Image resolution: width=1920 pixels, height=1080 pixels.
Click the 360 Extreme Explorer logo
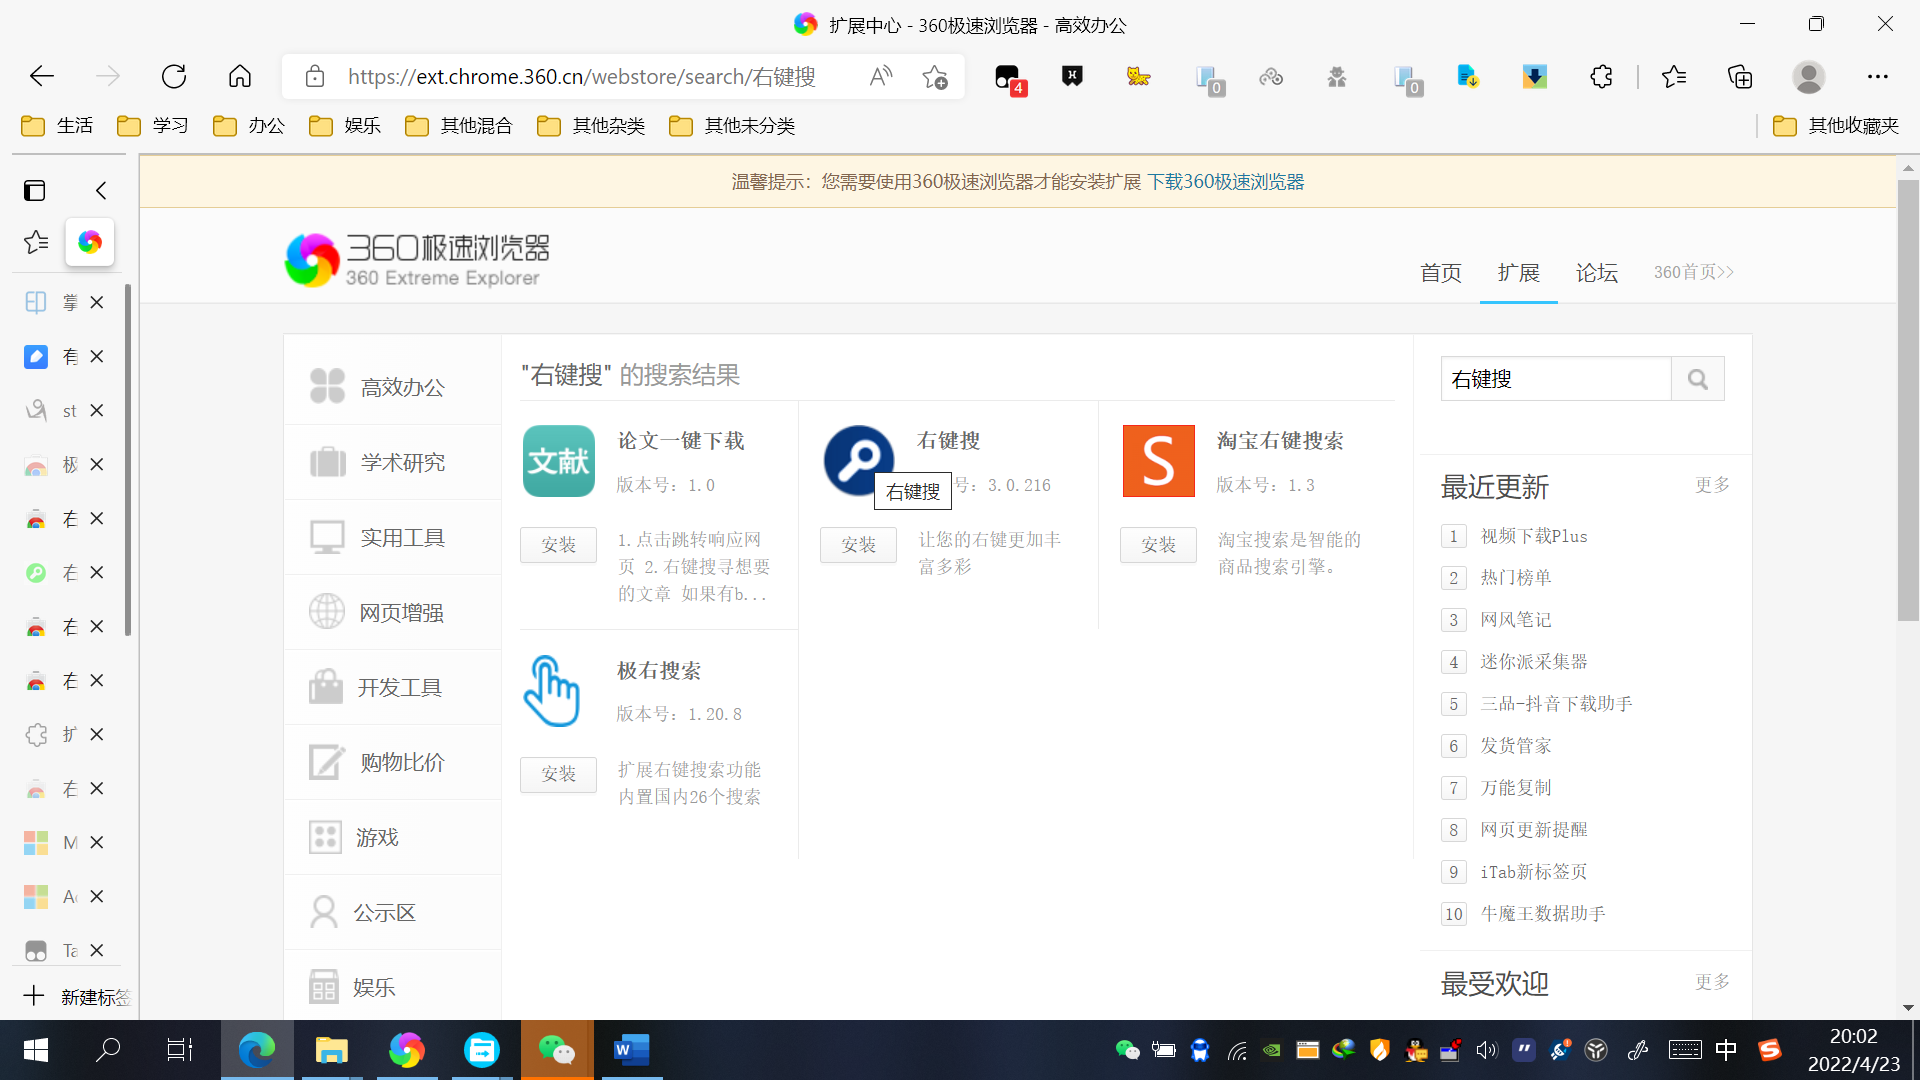[x=417, y=260]
